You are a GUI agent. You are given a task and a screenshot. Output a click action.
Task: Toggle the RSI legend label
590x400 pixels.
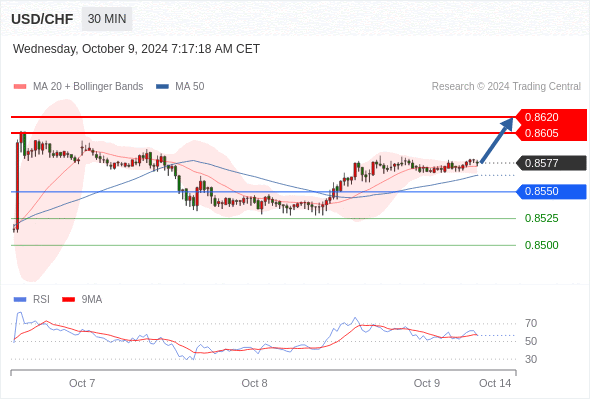[x=41, y=300]
